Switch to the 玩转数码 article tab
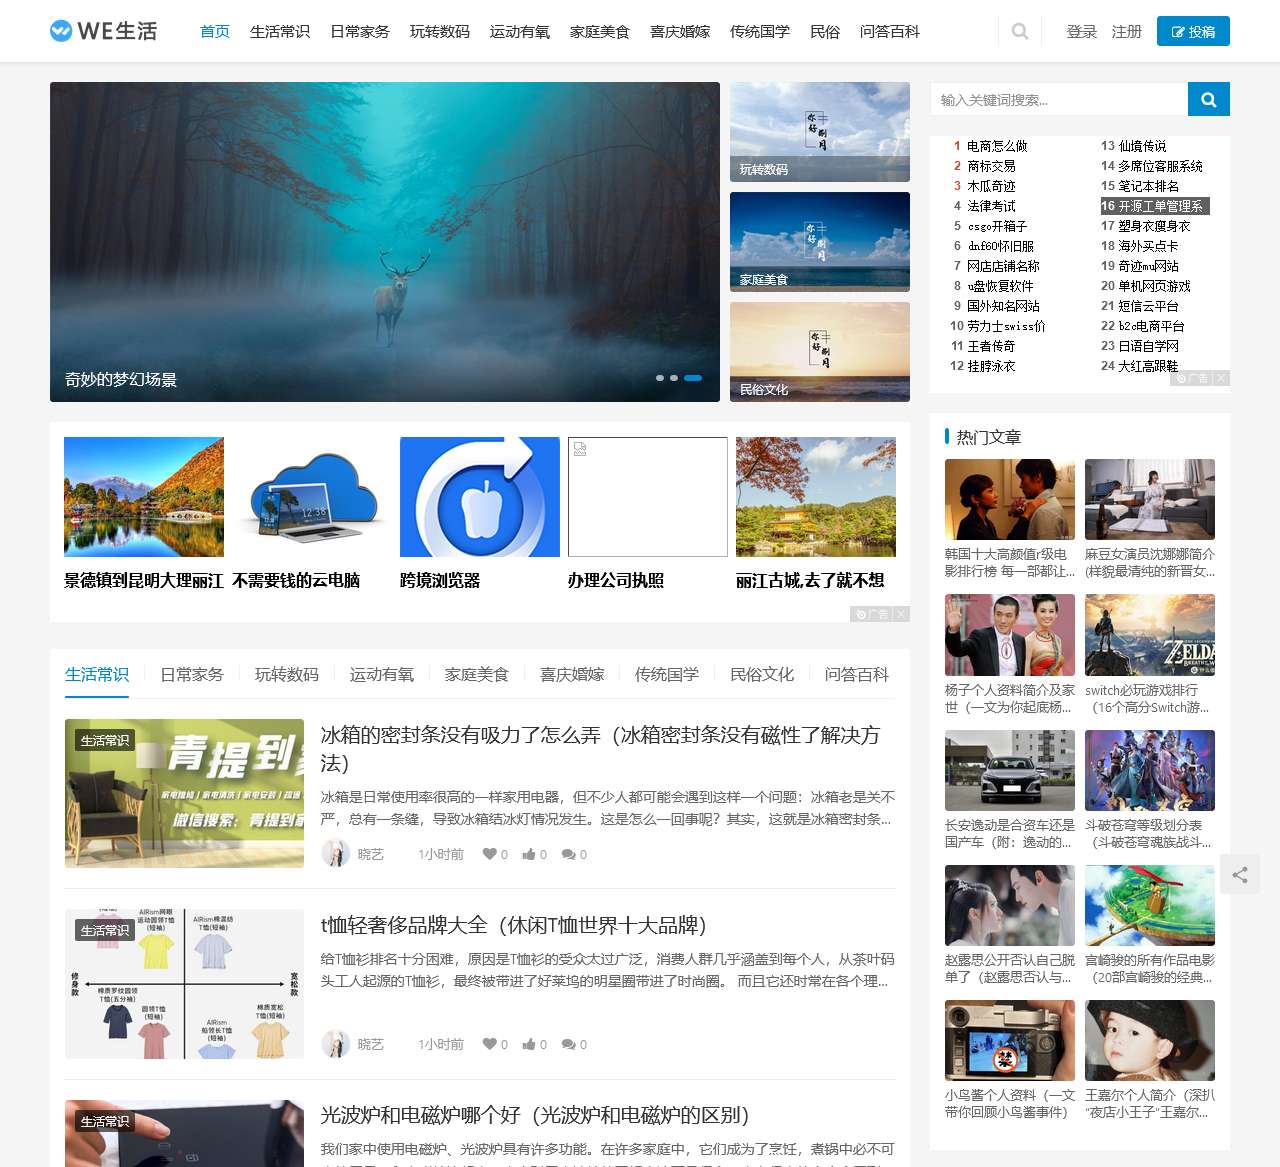Image resolution: width=1280 pixels, height=1167 pixels. [x=287, y=674]
